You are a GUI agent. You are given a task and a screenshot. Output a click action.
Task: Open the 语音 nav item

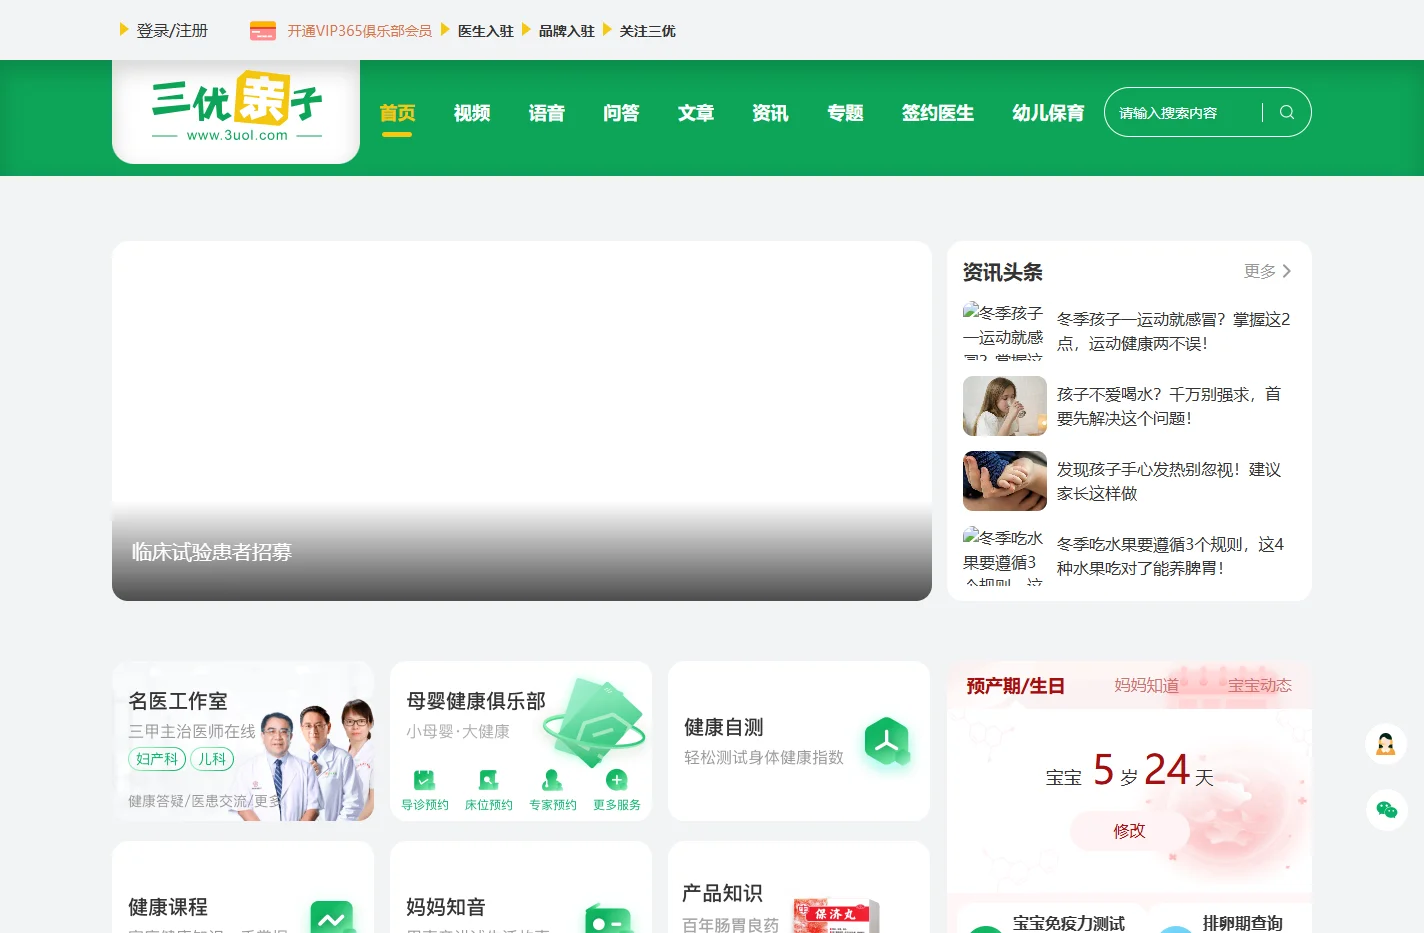(x=547, y=113)
